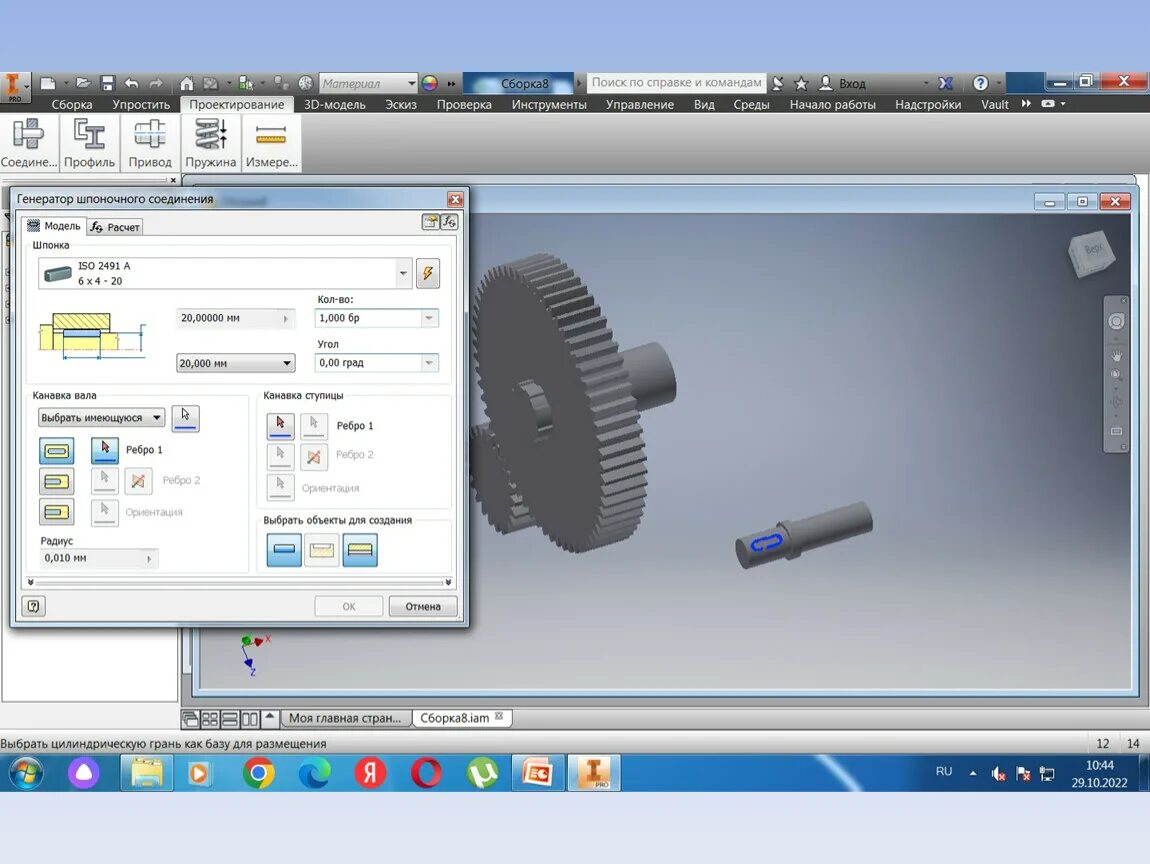This screenshot has height=864, width=1150.
Task: Toggle hub groove Ребро 1 selection button
Action: click(x=280, y=425)
